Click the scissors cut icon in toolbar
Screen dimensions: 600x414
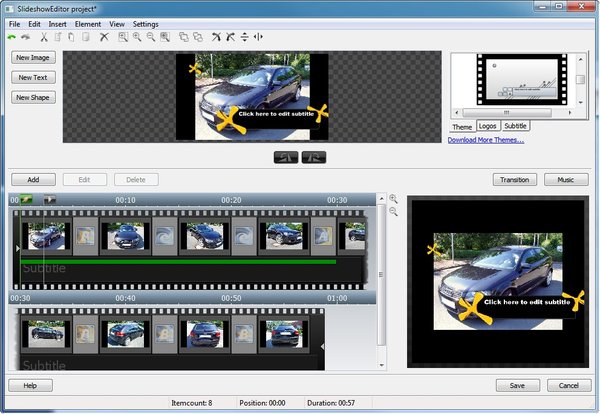pyautogui.click(x=44, y=37)
